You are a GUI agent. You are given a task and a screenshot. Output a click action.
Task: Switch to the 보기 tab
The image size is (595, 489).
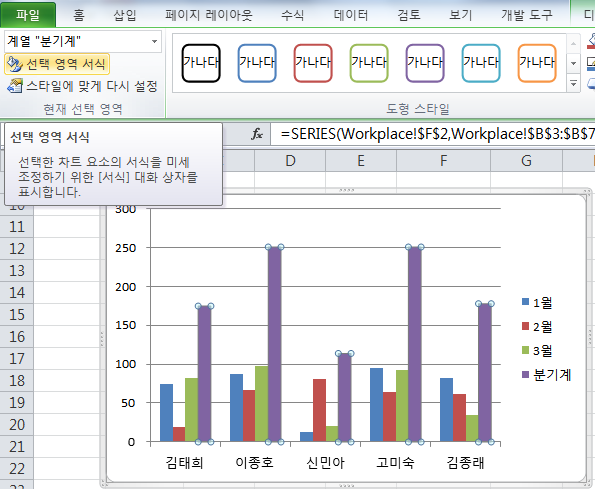(460, 15)
